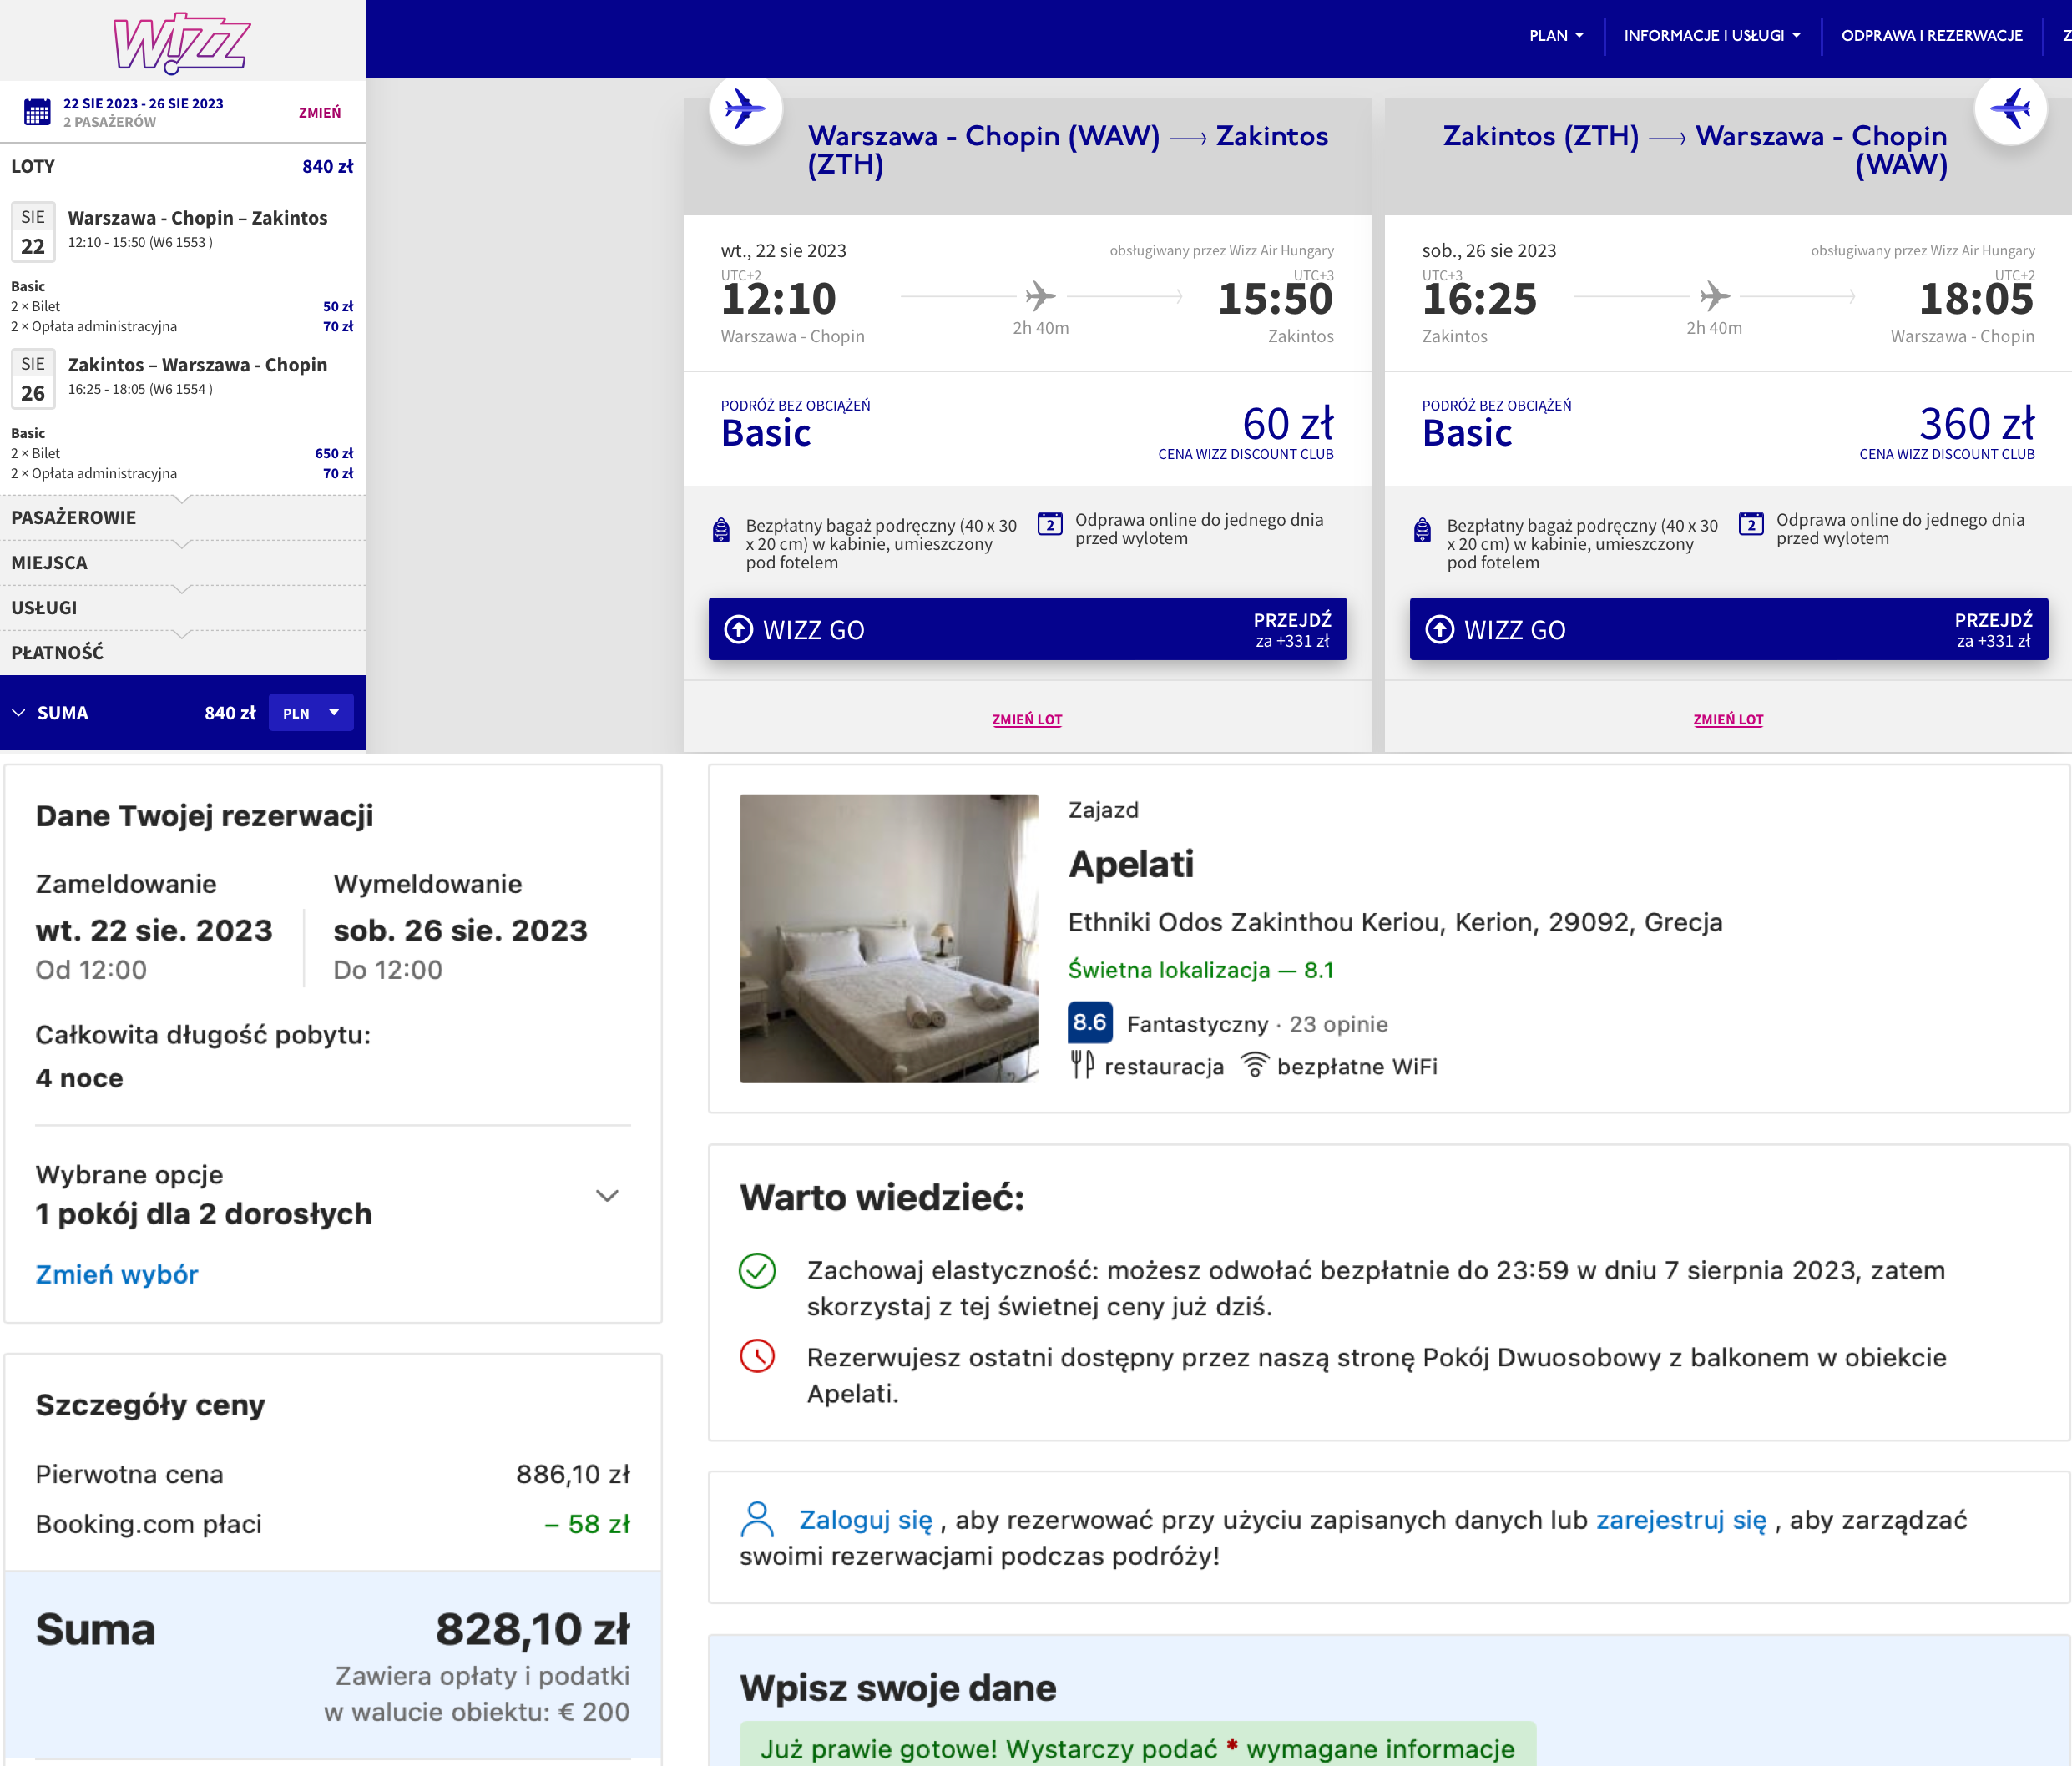Image resolution: width=2072 pixels, height=1766 pixels.
Task: Click Warszawa - Chopin – Zakintos sidebar flight
Action: pyautogui.click(x=197, y=218)
